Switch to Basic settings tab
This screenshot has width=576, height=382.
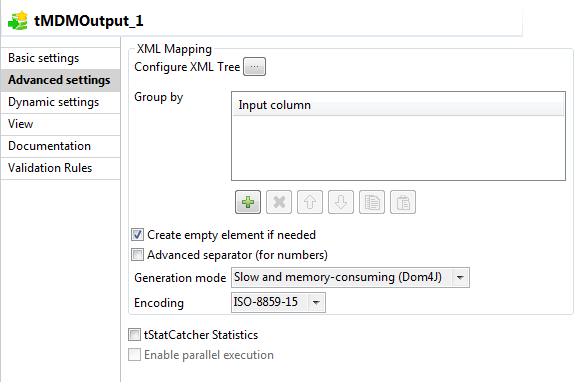coord(60,58)
